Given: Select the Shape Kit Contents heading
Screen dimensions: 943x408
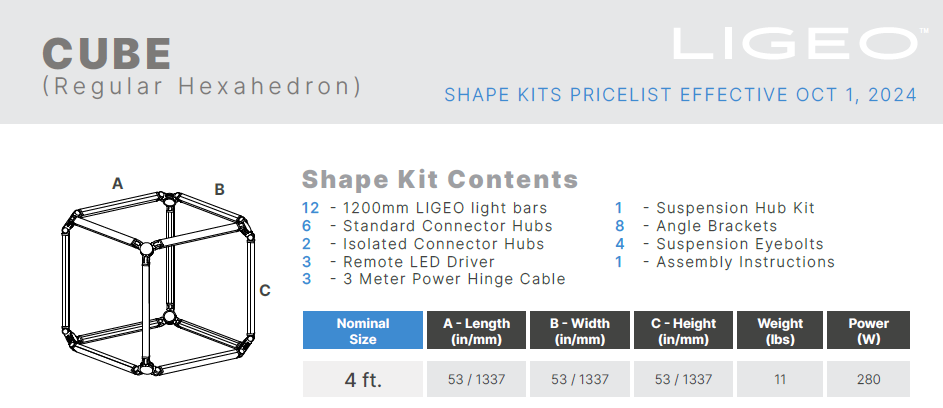Looking at the screenshot, I should point(440,180).
